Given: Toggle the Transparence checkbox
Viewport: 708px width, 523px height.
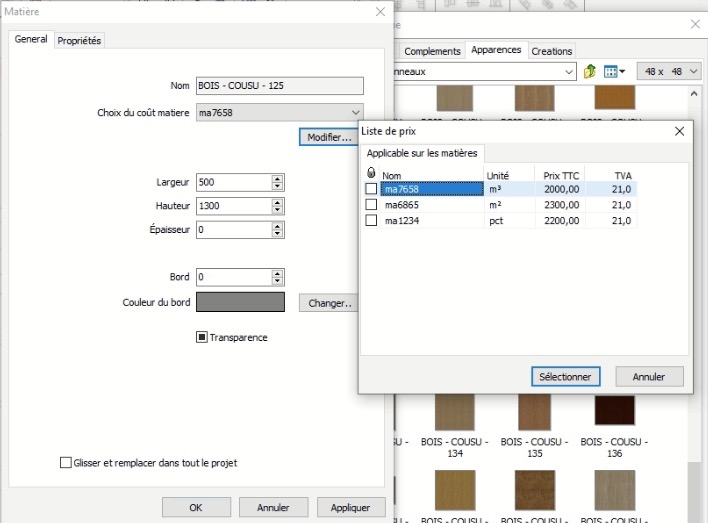Looking at the screenshot, I should click(201, 338).
